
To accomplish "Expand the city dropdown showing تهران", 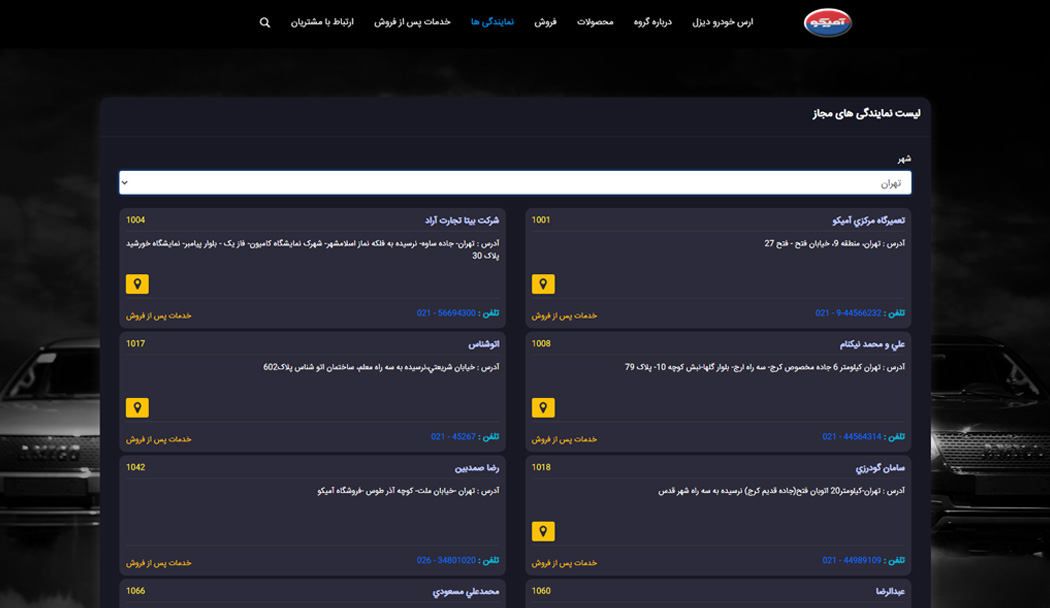I will click(515, 183).
